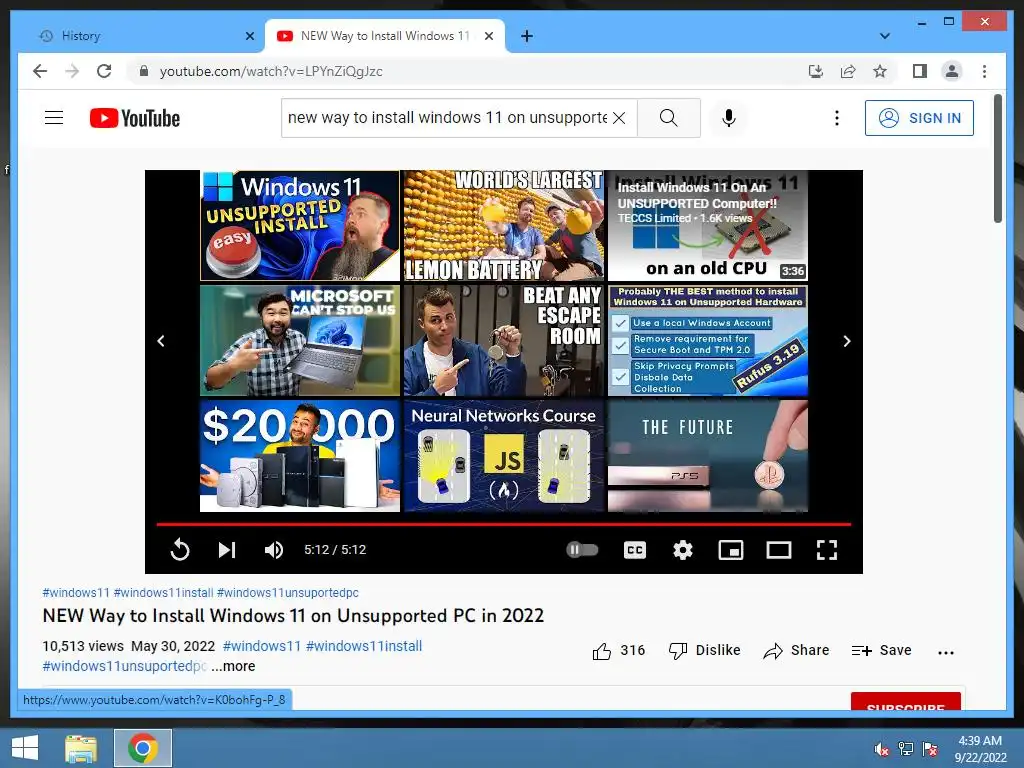View site information lock icon

pos(144,71)
